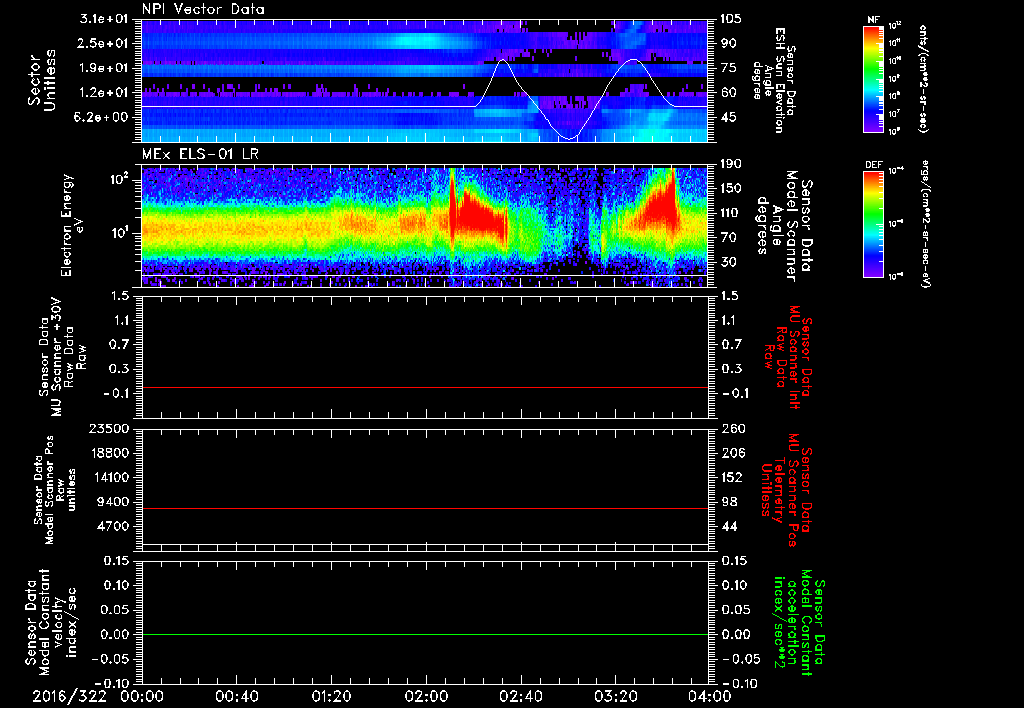Screen dimensions: 1024x708
Task: Click the "152" telemetry tick label
Action: (732, 477)
